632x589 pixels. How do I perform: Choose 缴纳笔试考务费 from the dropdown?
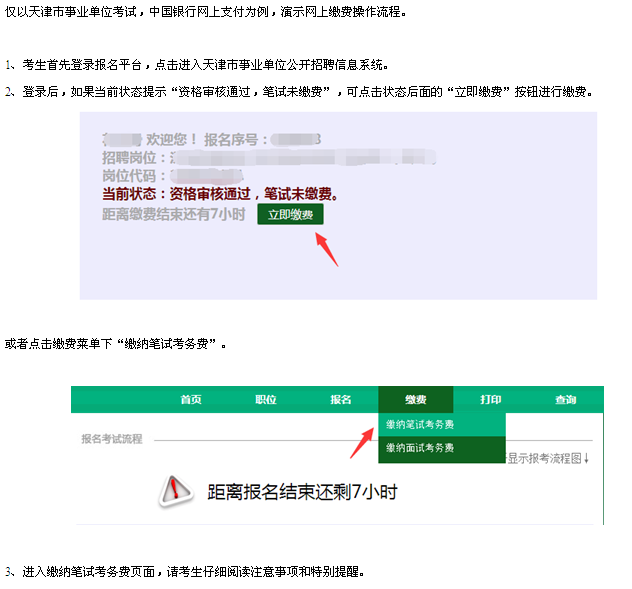coord(420,424)
